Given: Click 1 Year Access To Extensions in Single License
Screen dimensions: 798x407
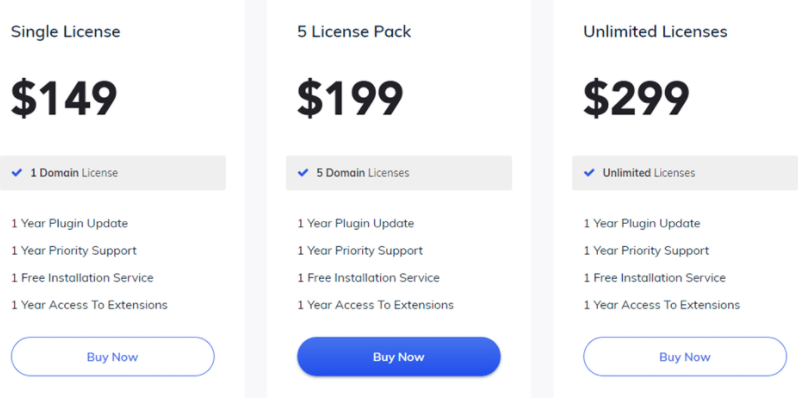Looking at the screenshot, I should tap(90, 305).
